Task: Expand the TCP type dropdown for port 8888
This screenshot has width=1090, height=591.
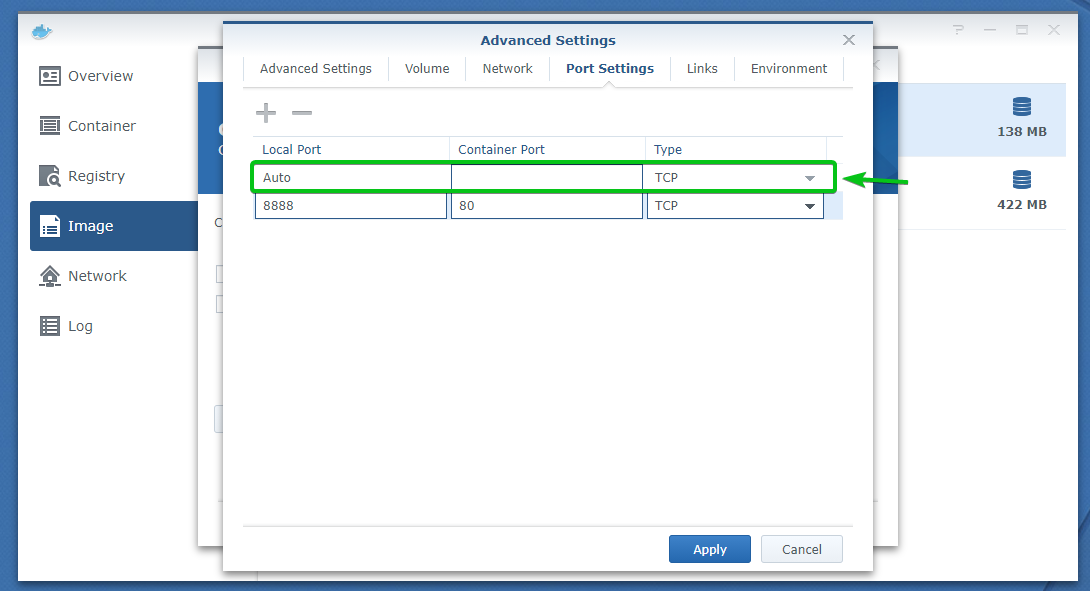Action: (x=809, y=206)
